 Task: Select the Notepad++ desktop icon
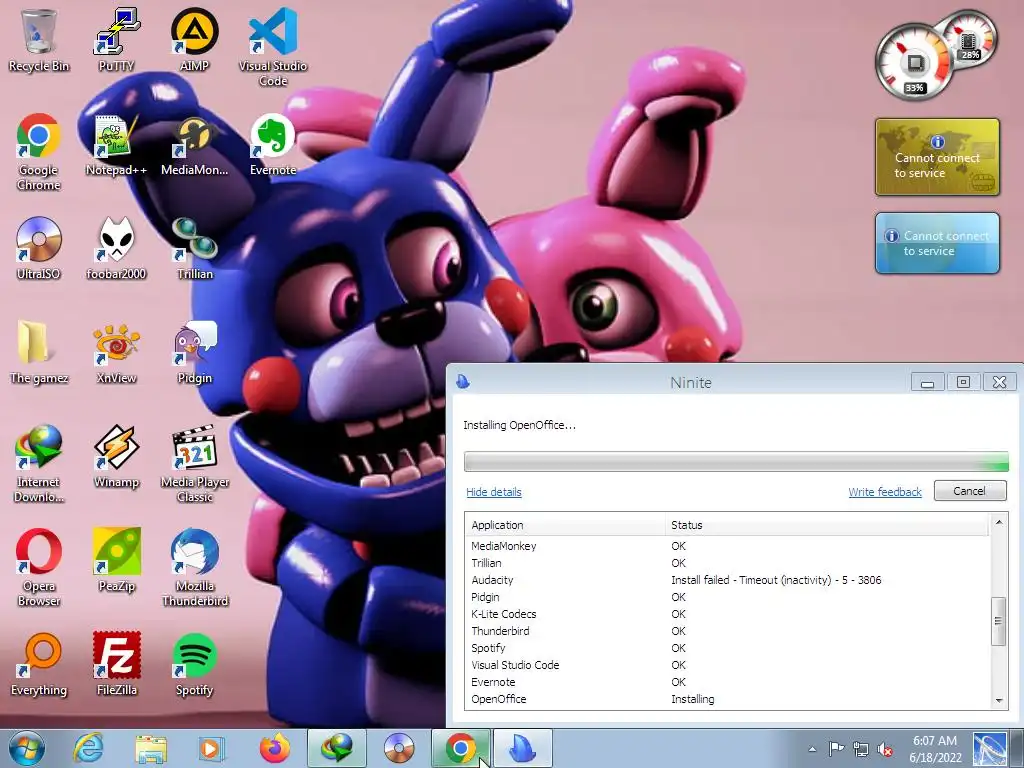click(116, 145)
